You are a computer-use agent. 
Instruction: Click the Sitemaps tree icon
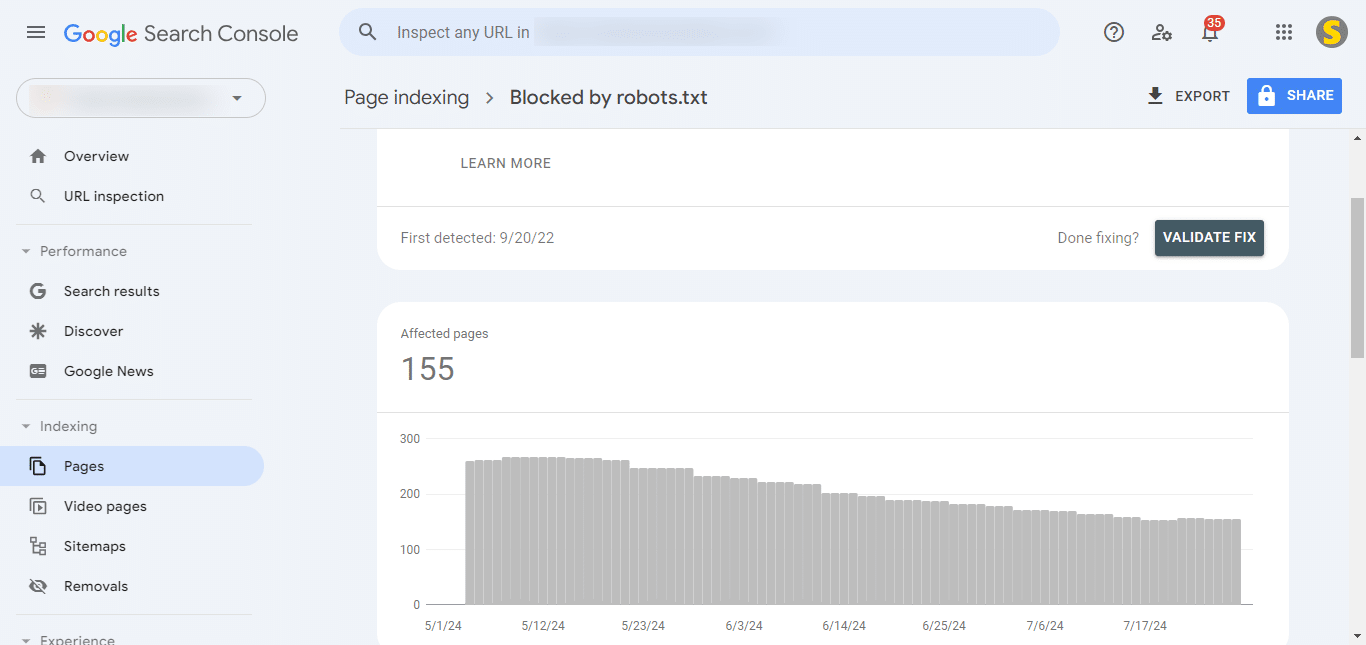coord(38,546)
